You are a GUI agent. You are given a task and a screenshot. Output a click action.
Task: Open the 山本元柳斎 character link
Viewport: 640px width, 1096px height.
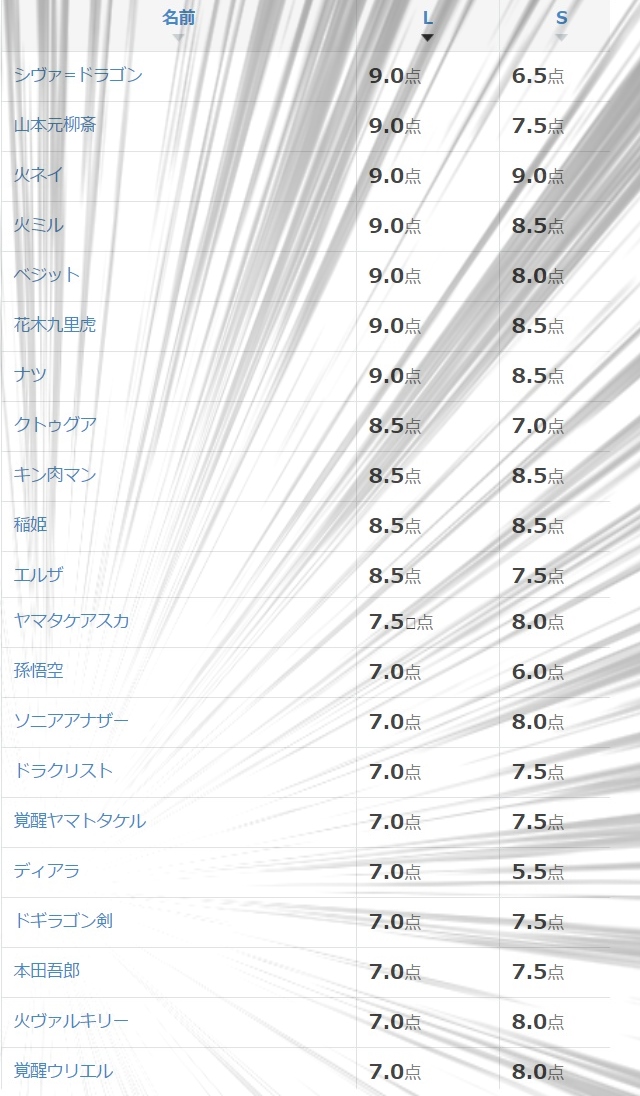(54, 125)
